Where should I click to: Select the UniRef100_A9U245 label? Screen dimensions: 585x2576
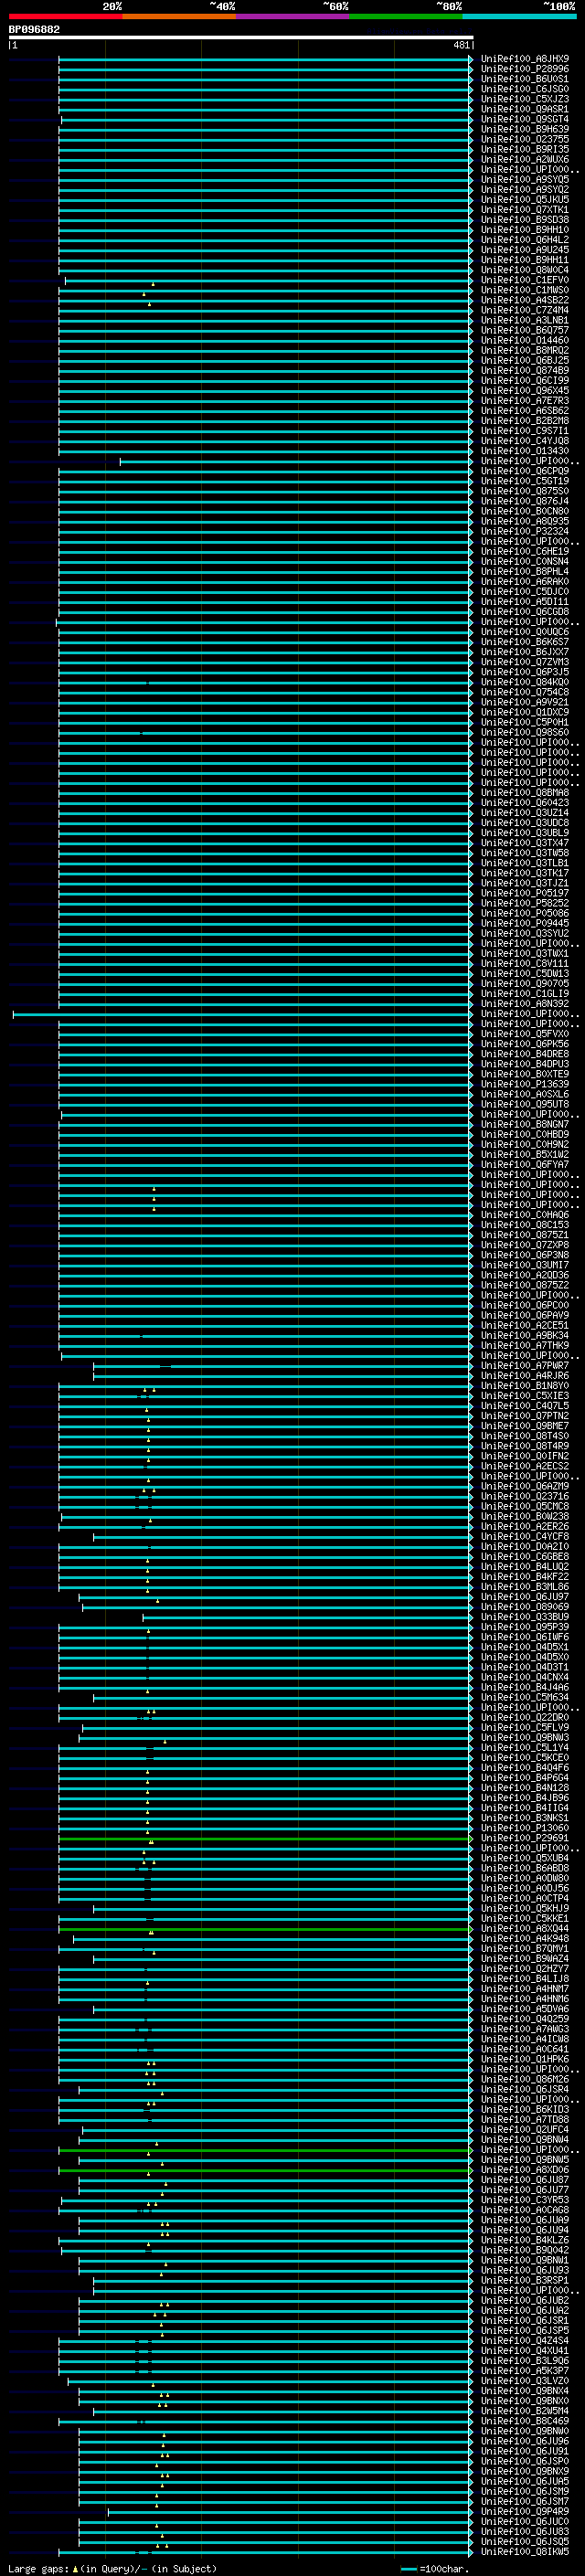[525, 249]
